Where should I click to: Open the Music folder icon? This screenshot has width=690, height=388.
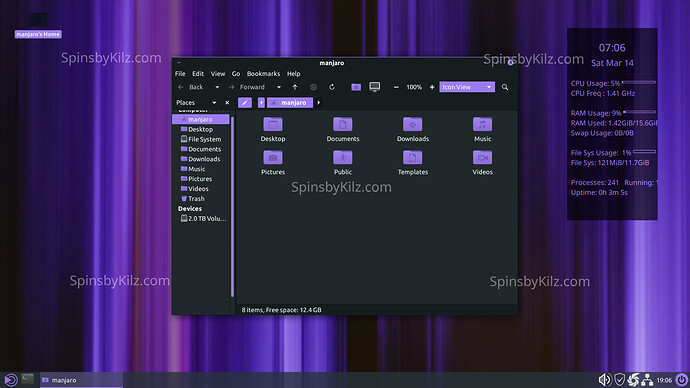tap(482, 124)
